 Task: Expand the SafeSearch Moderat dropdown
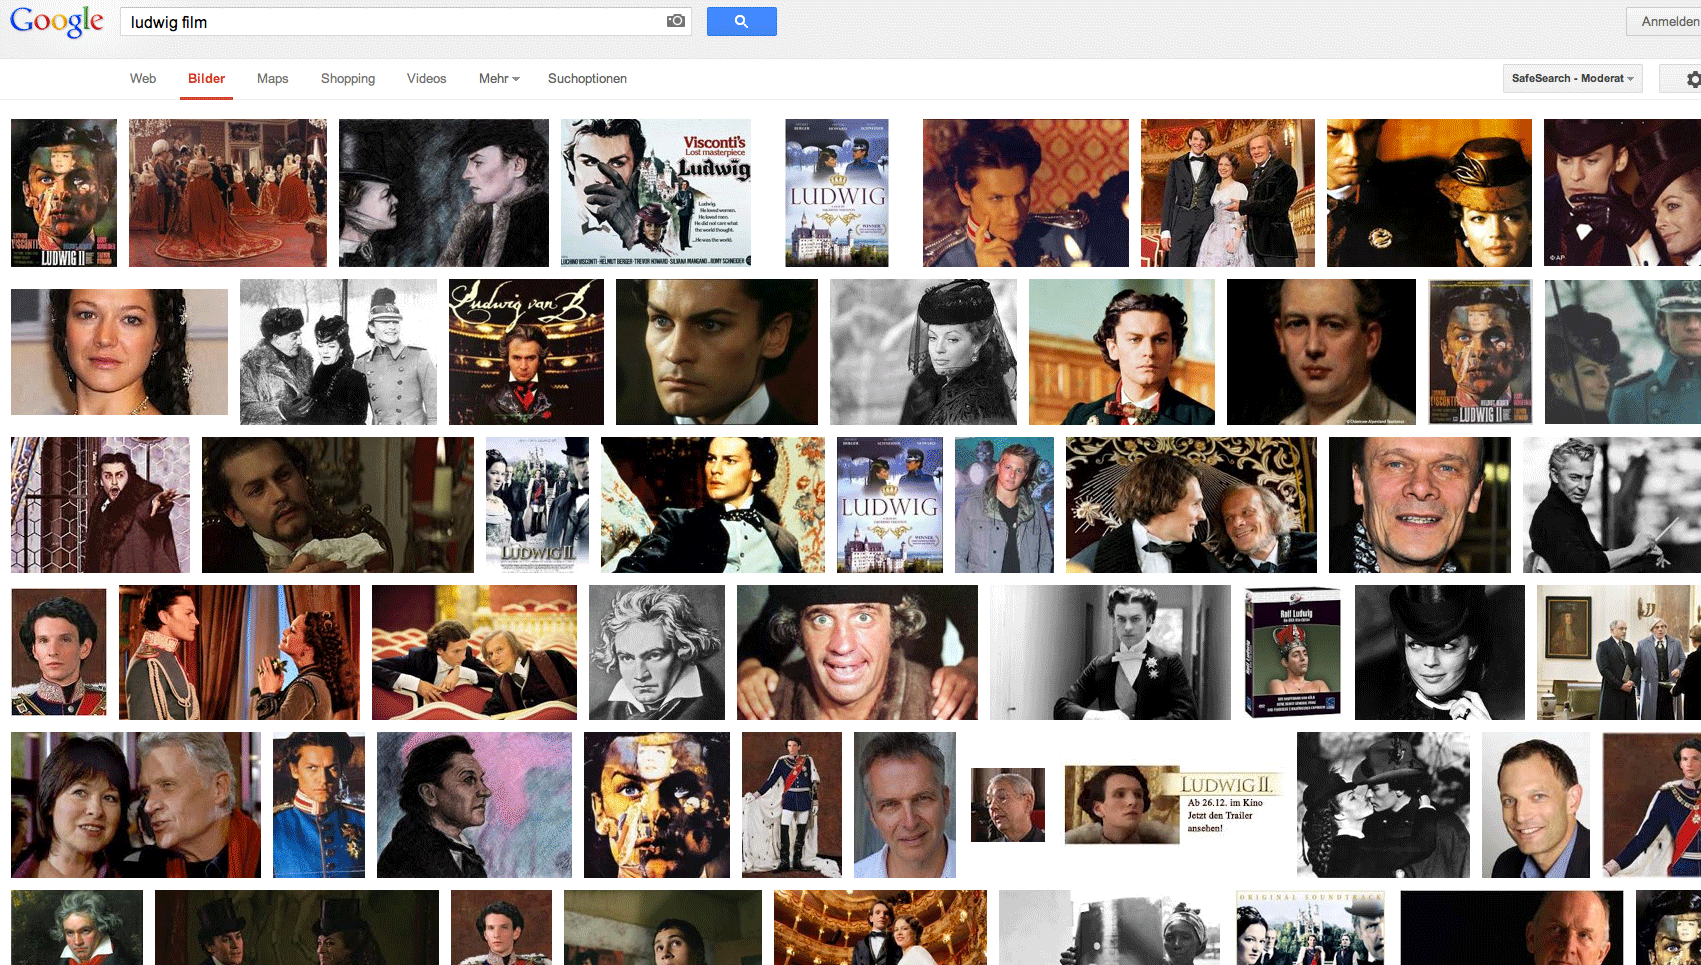[1572, 79]
